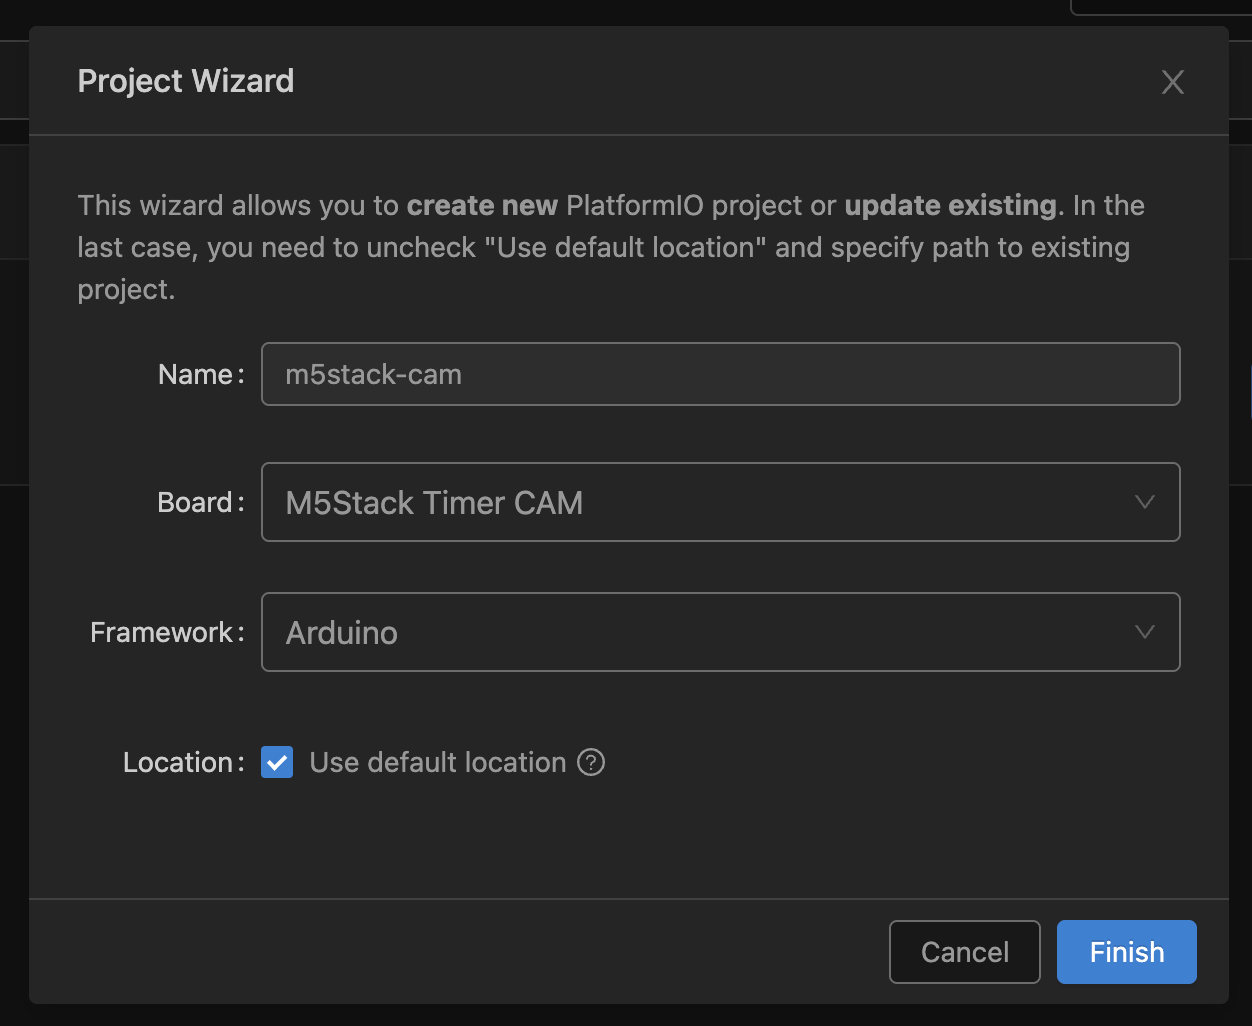Click the "Framework:" field label

(167, 632)
